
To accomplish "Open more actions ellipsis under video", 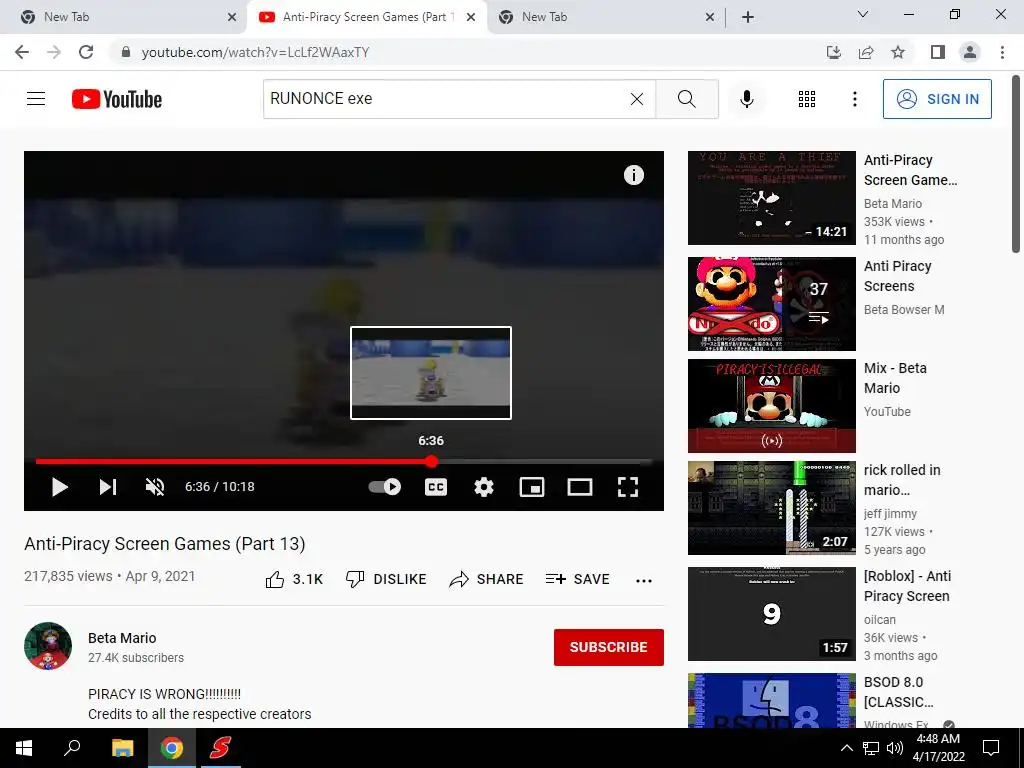I will [644, 581].
